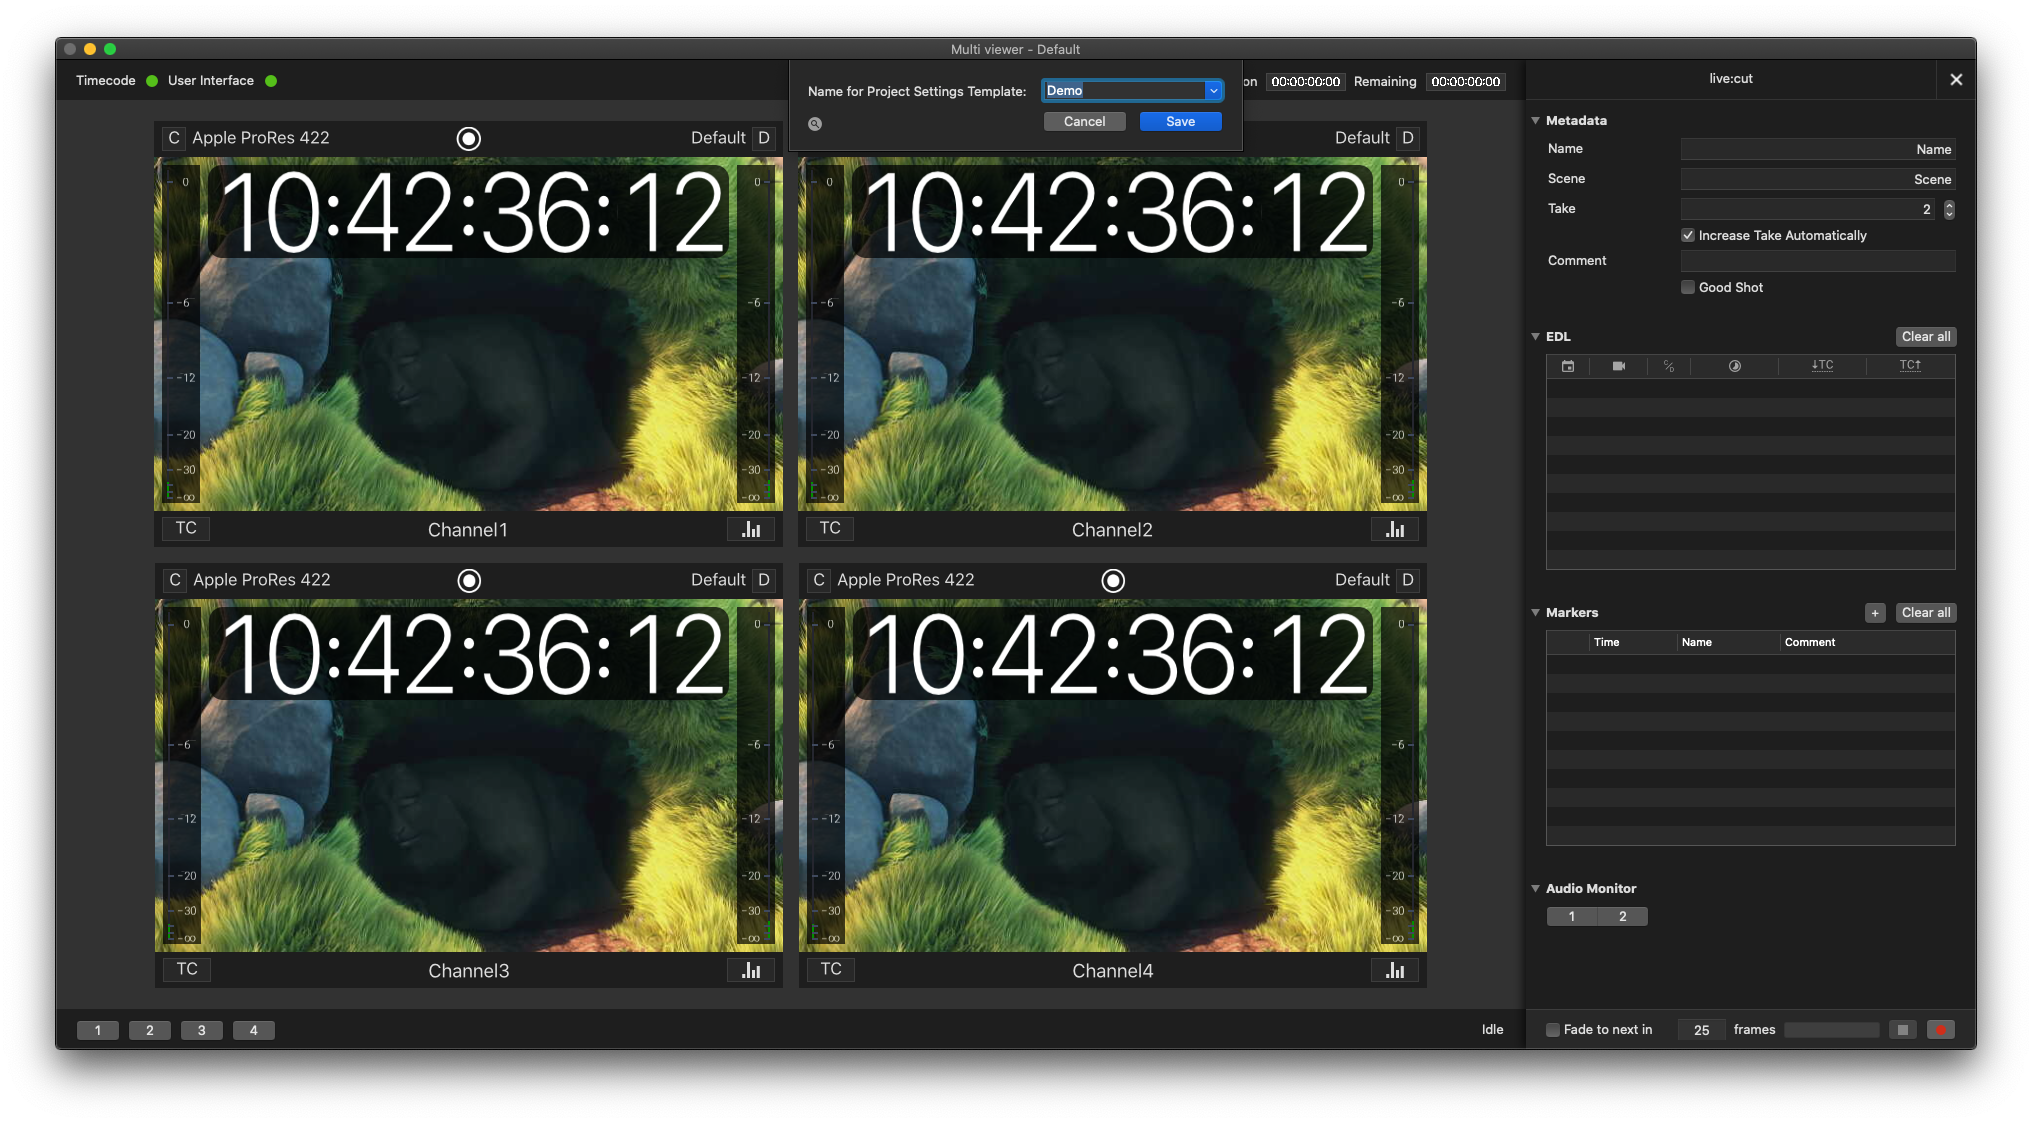Click the camera column icon in EDL
Viewport: 2032px width, 1123px height.
pyautogui.click(x=1619, y=366)
